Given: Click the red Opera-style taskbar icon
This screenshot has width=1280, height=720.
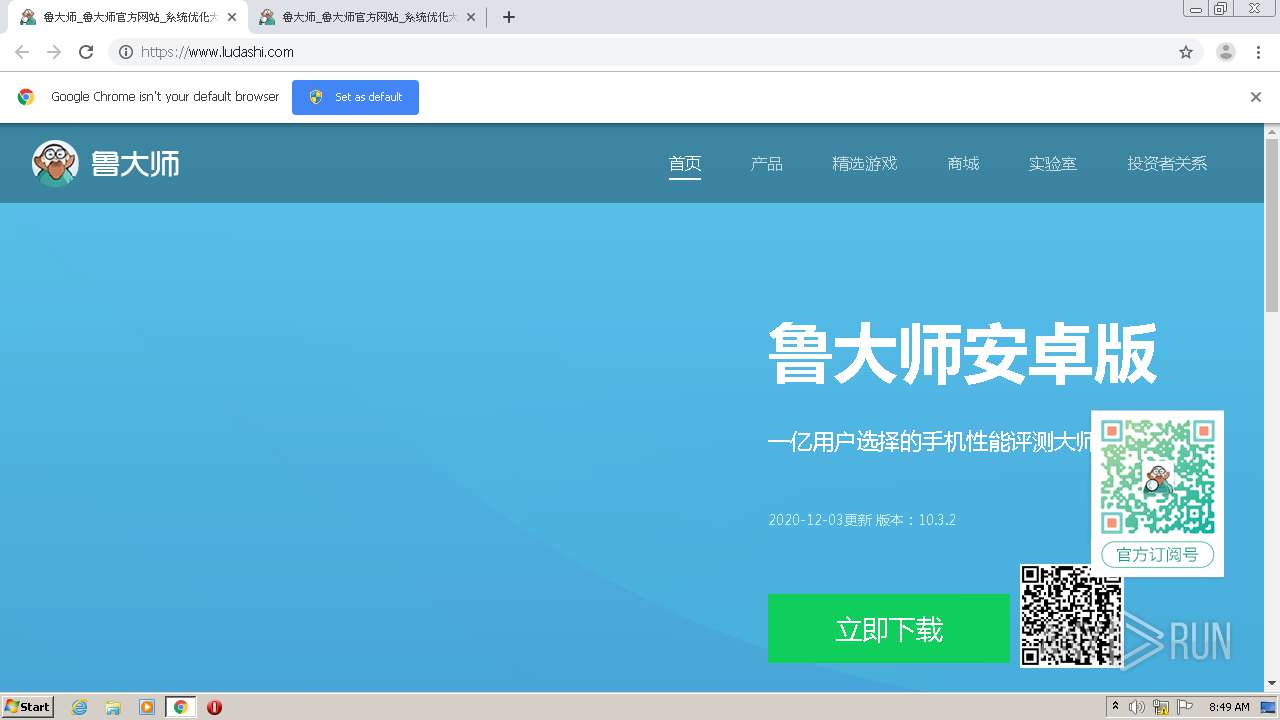Looking at the screenshot, I should tap(214, 707).
